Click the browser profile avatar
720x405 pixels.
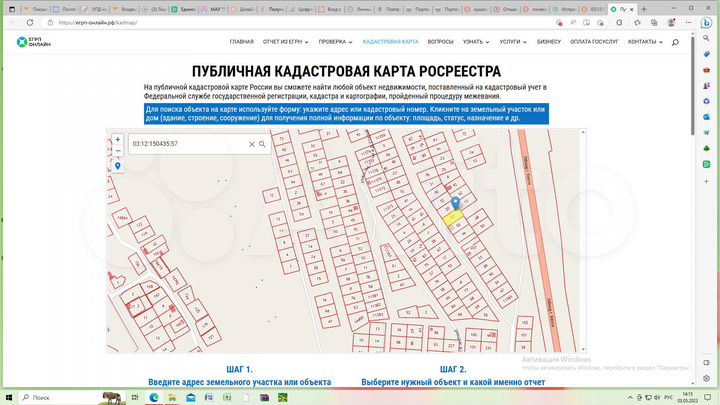(671, 22)
